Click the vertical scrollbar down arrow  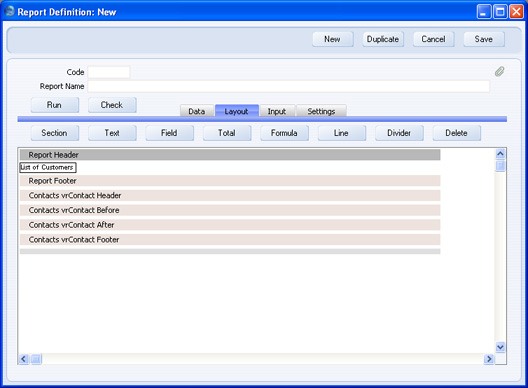click(x=500, y=347)
